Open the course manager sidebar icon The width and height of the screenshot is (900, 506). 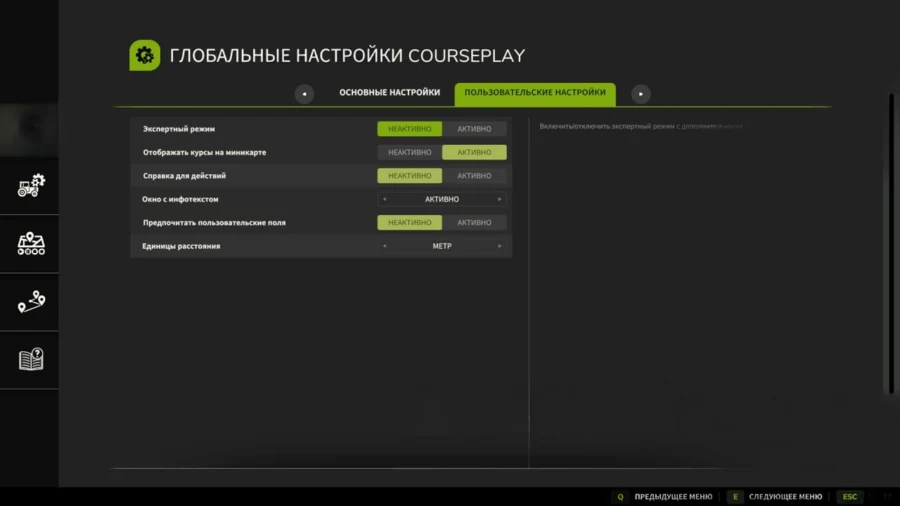31,243
